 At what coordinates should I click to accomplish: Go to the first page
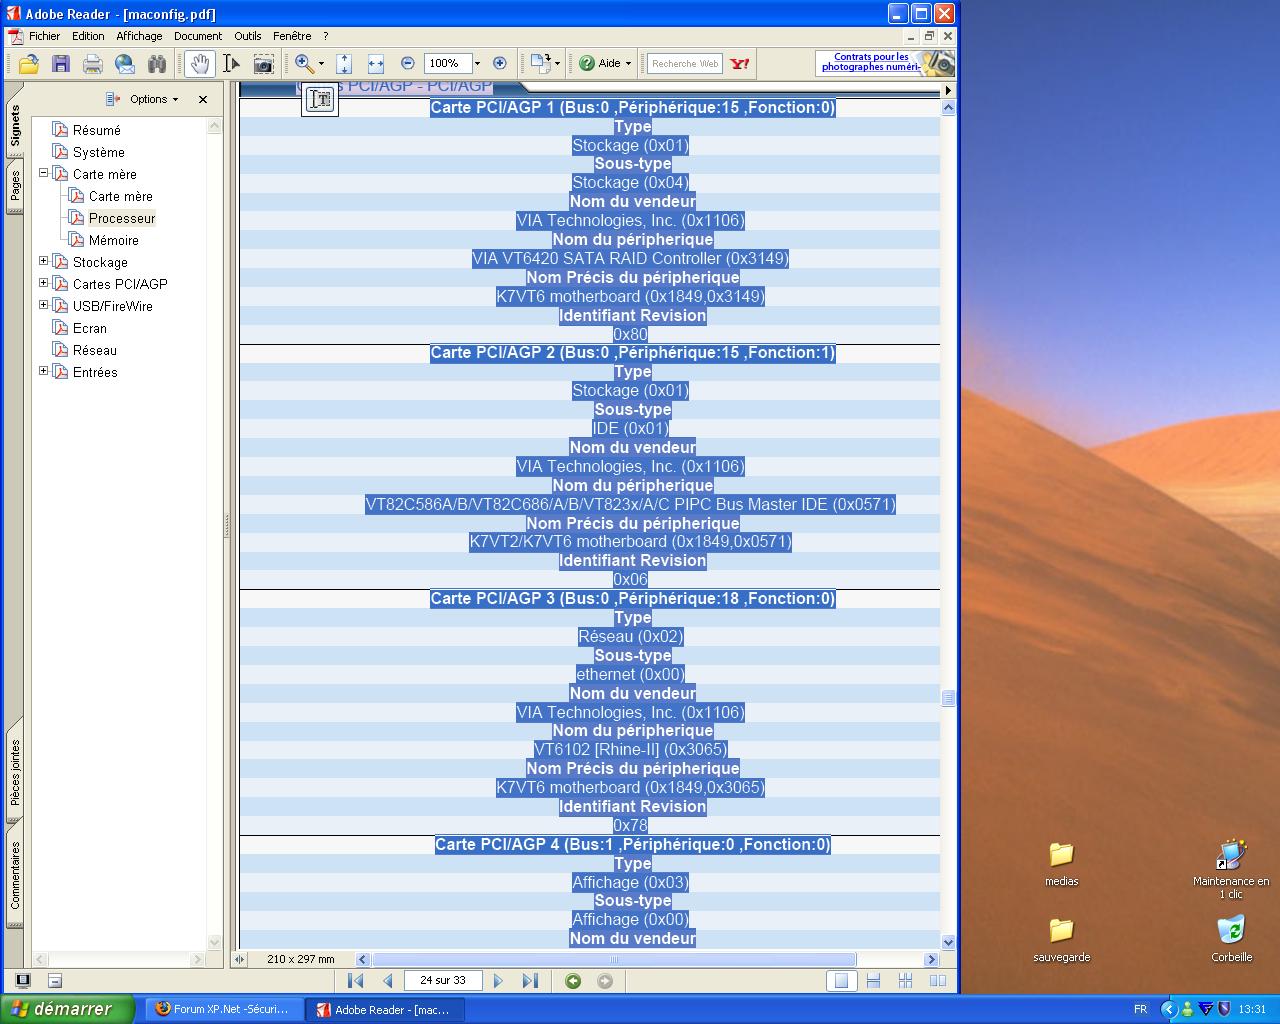(355, 981)
